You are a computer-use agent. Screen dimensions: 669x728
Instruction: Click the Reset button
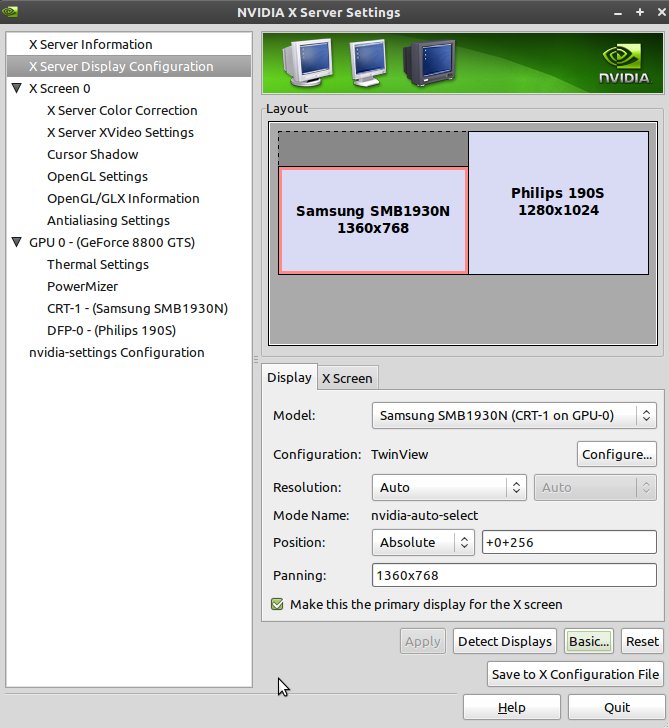642,641
